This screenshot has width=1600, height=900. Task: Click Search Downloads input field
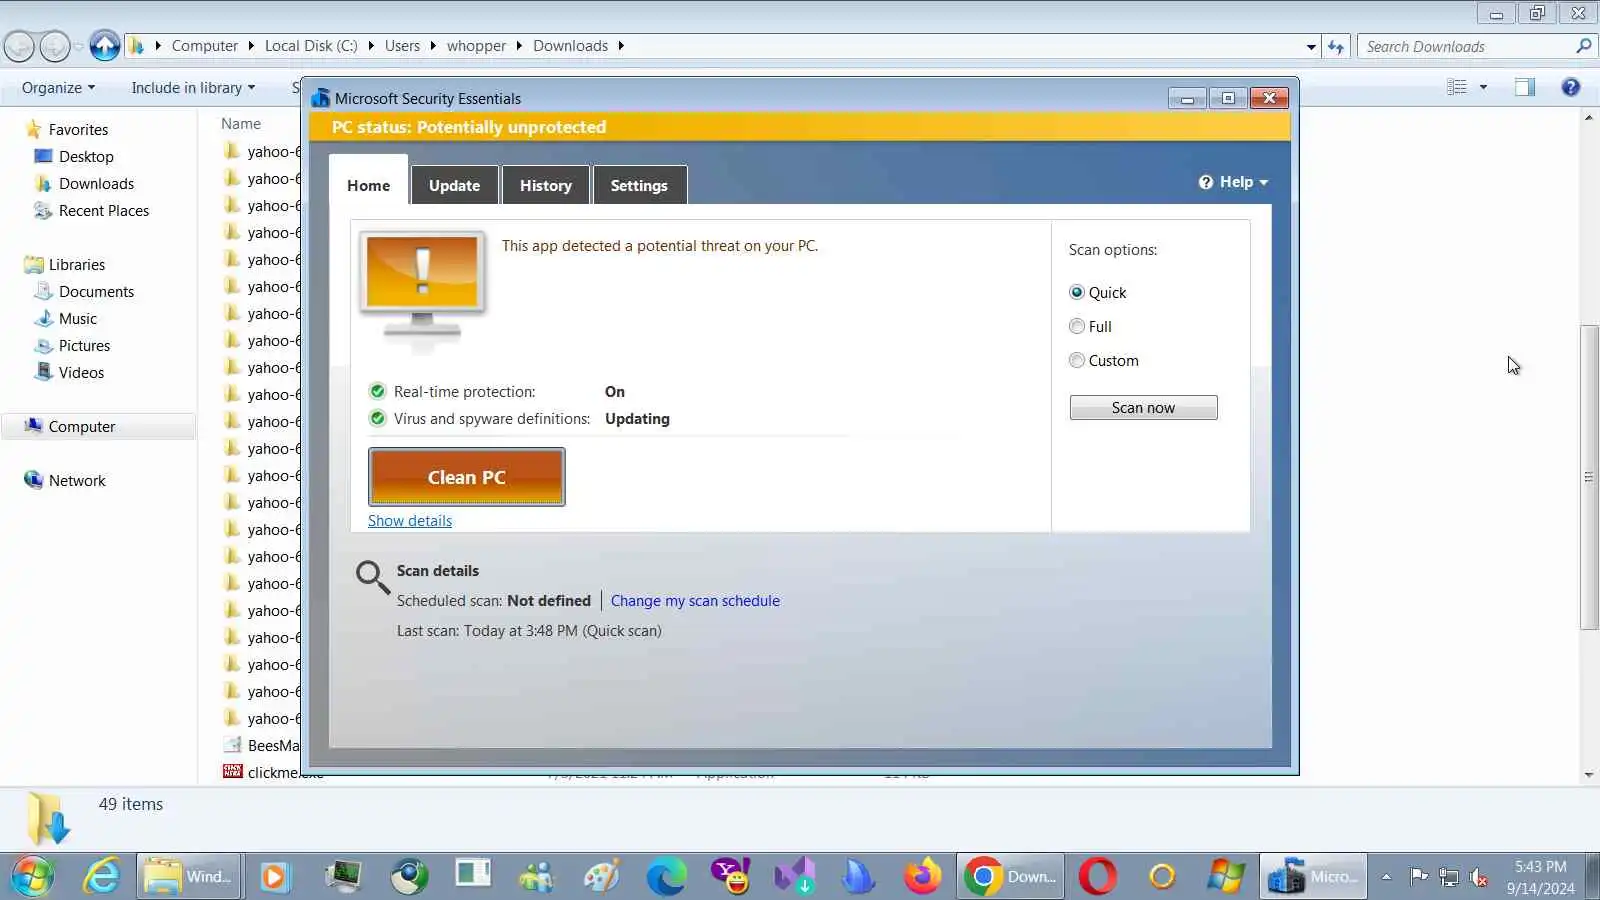[x=1466, y=46]
